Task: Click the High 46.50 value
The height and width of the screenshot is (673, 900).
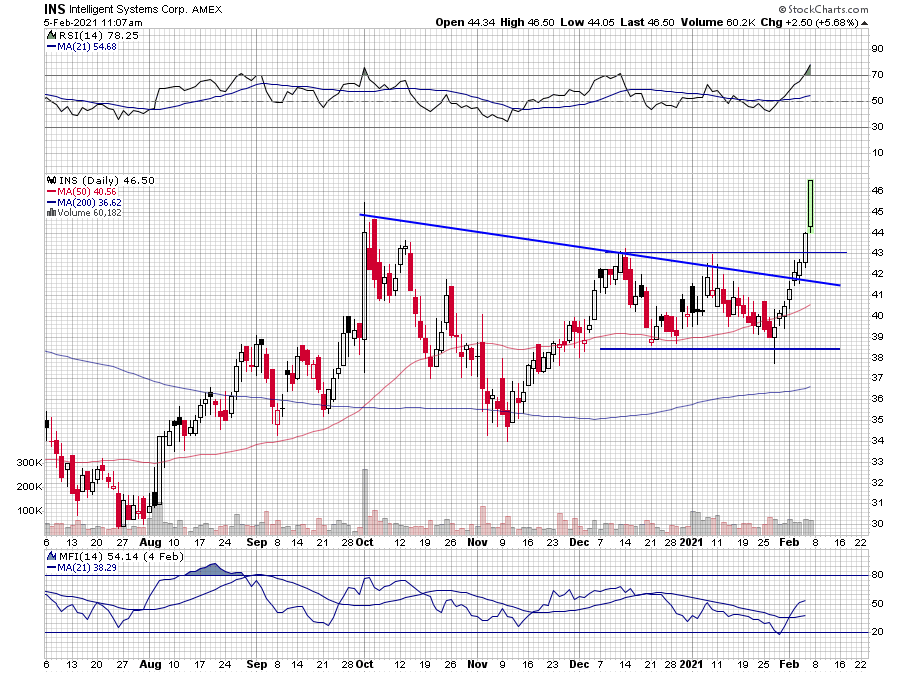Action: pos(527,22)
